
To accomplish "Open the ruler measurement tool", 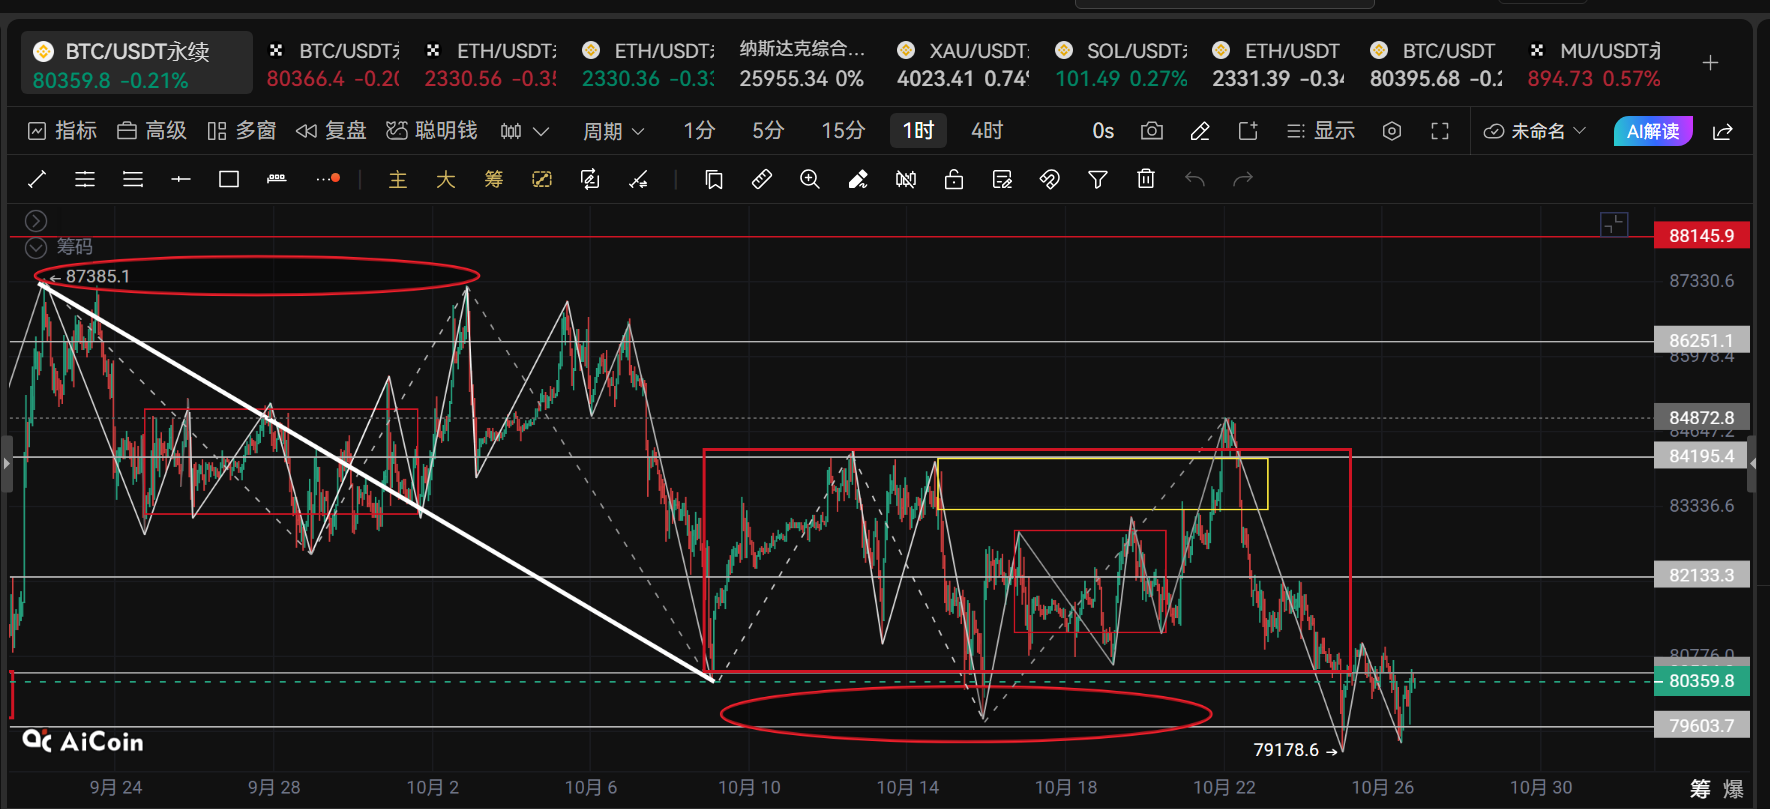I will click(762, 179).
